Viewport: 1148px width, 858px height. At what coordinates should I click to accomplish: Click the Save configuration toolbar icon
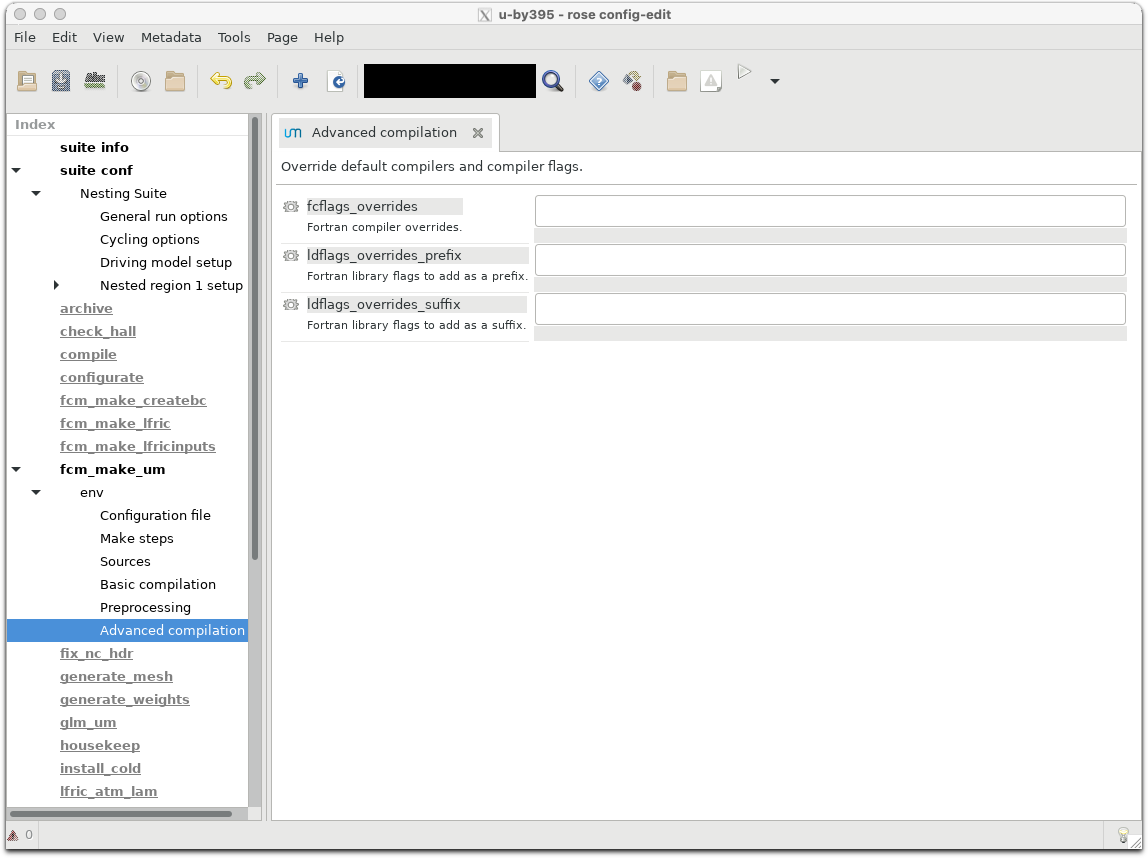click(x=61, y=81)
